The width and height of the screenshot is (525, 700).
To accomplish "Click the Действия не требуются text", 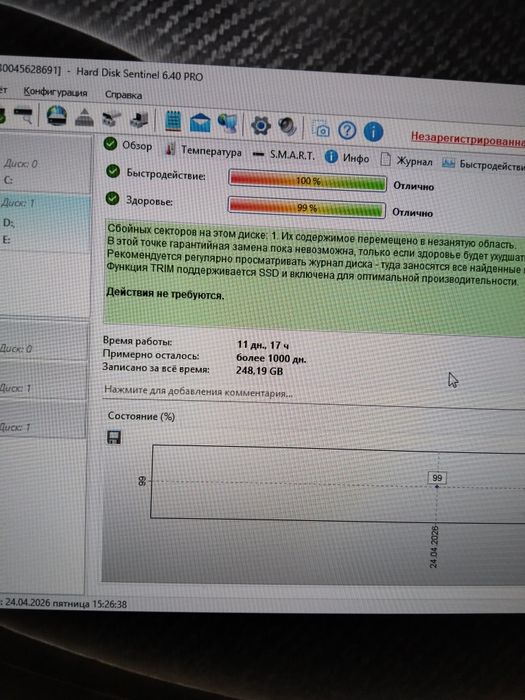I will coord(165,294).
